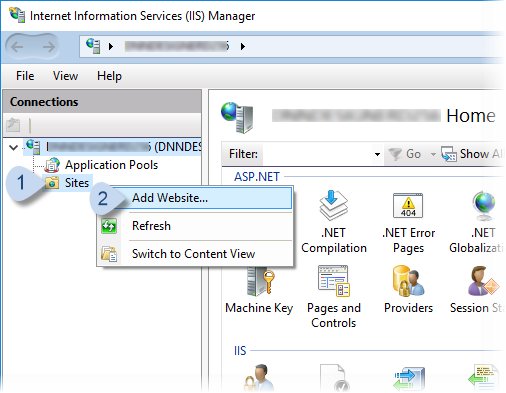The height and width of the screenshot is (393, 506).
Task: Click the server icon in Connections tree
Action: tap(33, 147)
